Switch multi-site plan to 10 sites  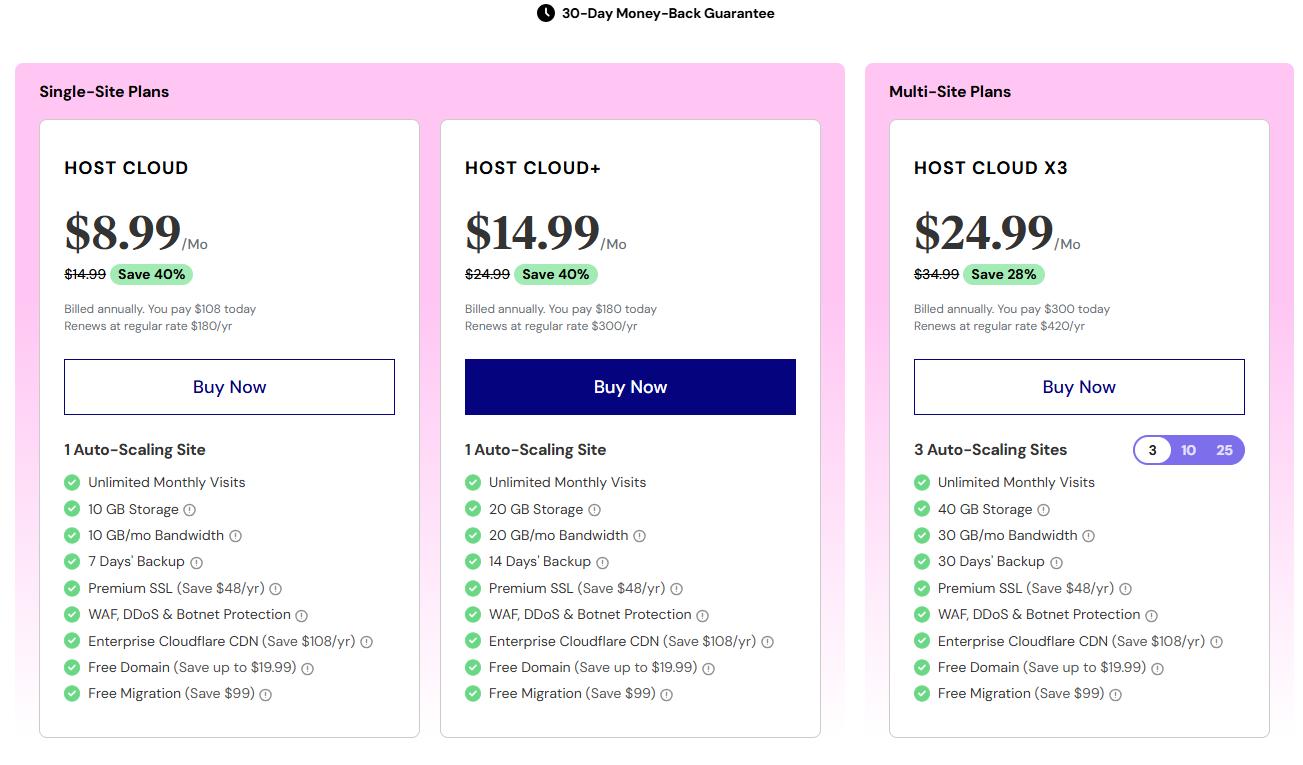[x=1188, y=450]
